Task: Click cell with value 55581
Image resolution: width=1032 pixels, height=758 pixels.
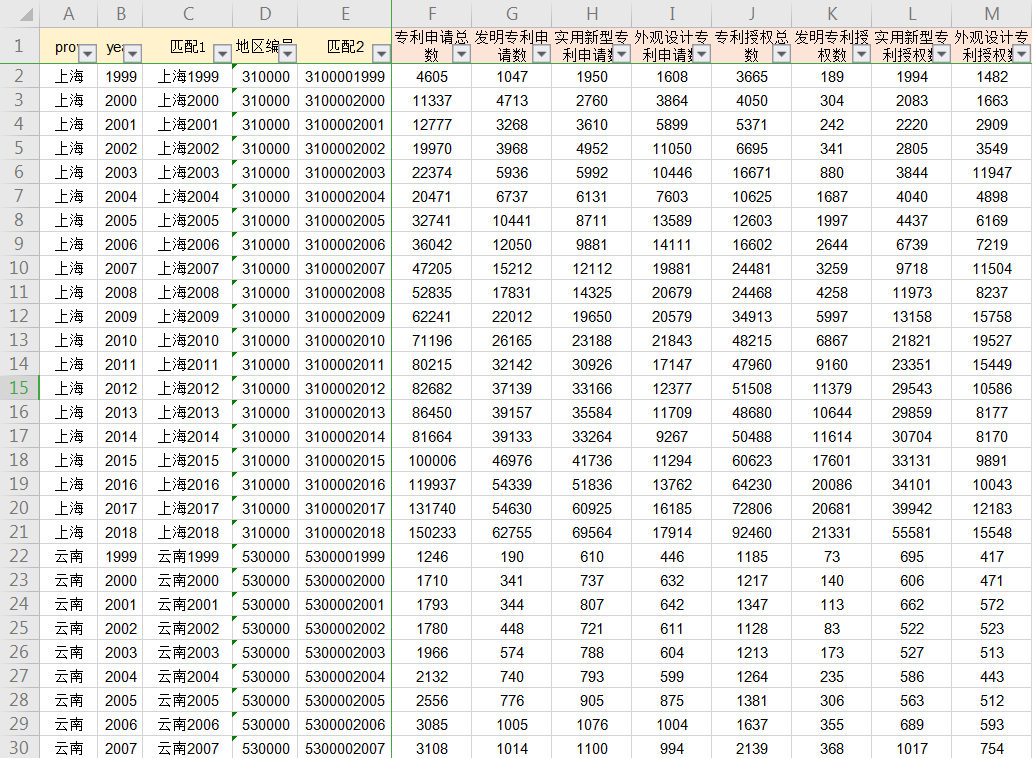Action: [912, 532]
